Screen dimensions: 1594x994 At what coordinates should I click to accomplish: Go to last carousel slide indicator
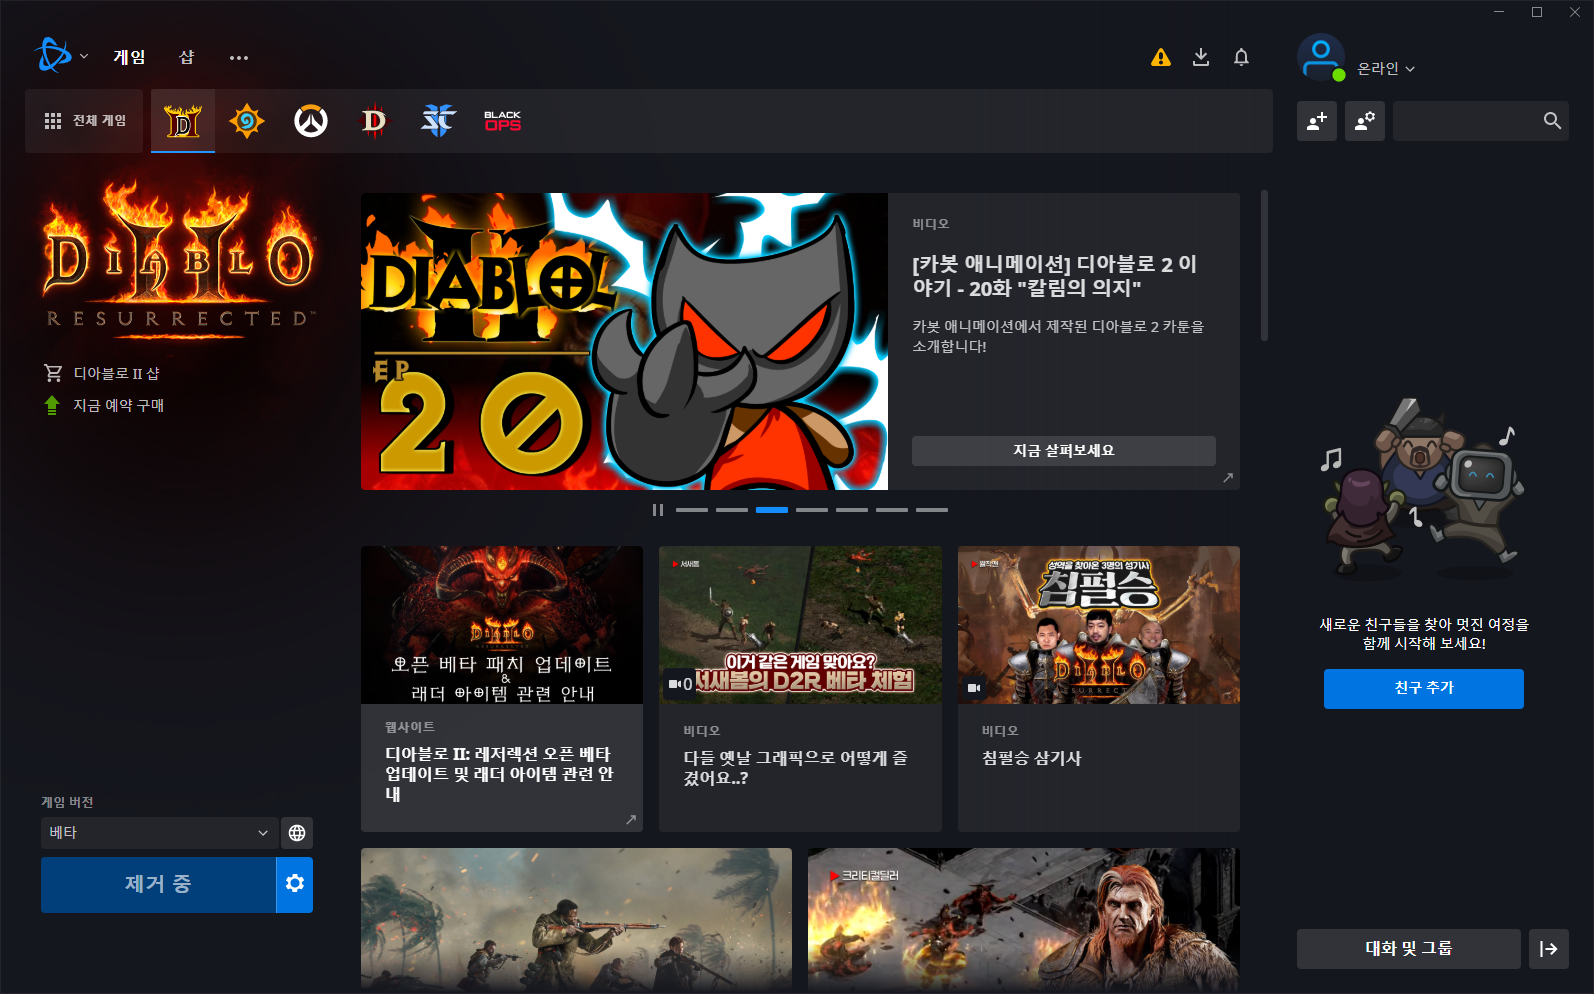tap(932, 510)
